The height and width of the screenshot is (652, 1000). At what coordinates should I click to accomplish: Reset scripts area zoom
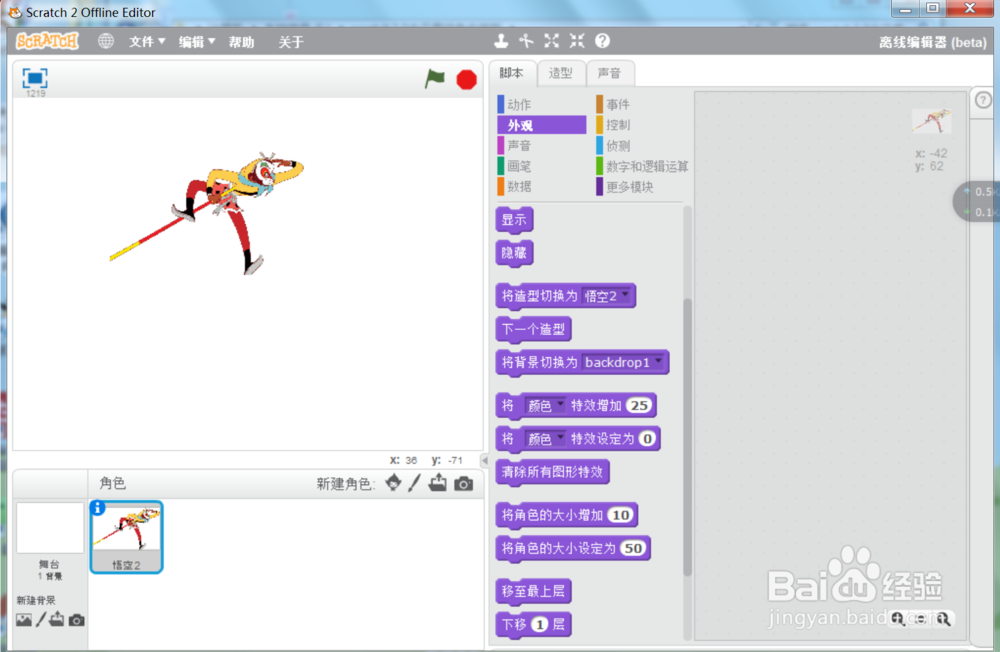click(x=921, y=619)
